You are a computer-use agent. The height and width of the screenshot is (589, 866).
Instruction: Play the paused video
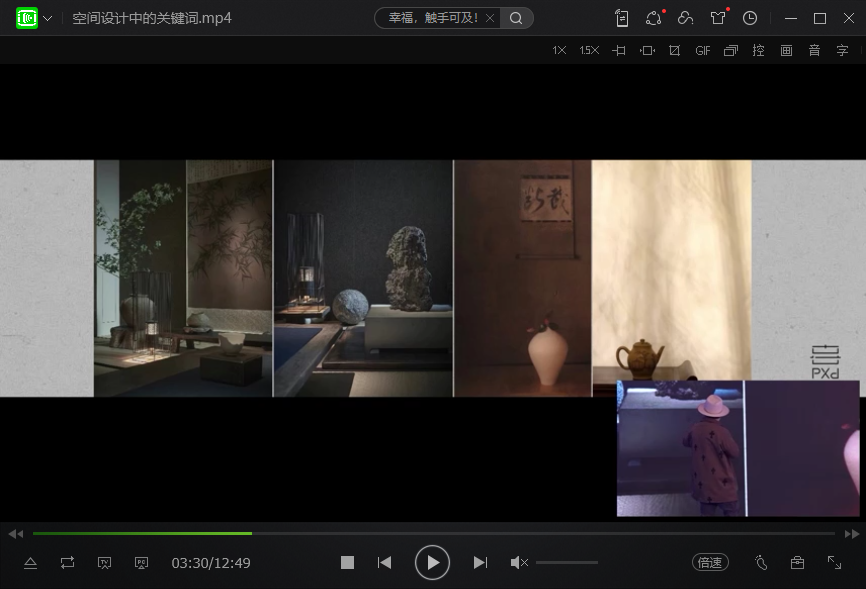432,563
